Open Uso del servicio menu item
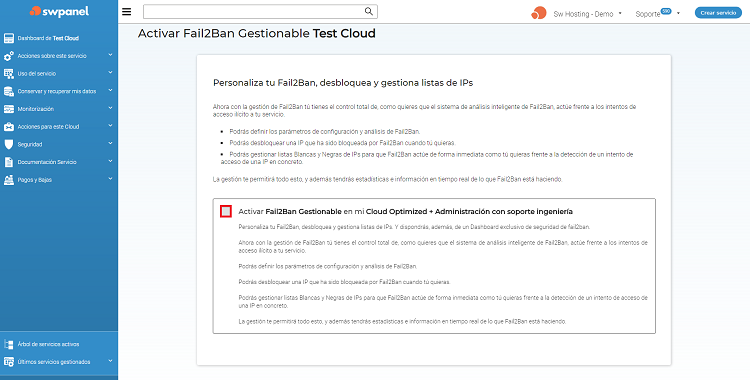Viewport: 750px width, 380px height. [x=59, y=74]
